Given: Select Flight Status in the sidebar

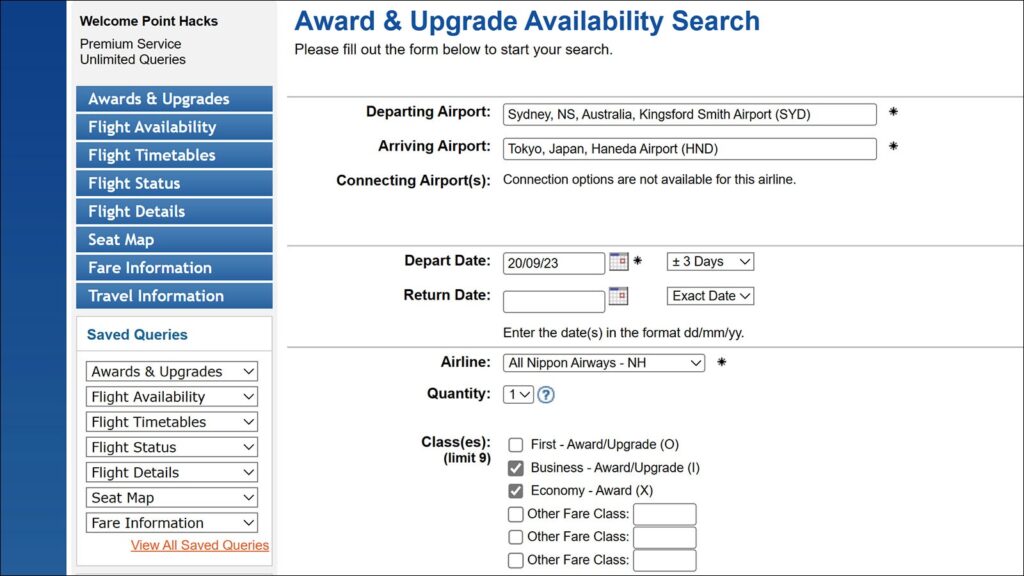Looking at the screenshot, I should [x=171, y=183].
